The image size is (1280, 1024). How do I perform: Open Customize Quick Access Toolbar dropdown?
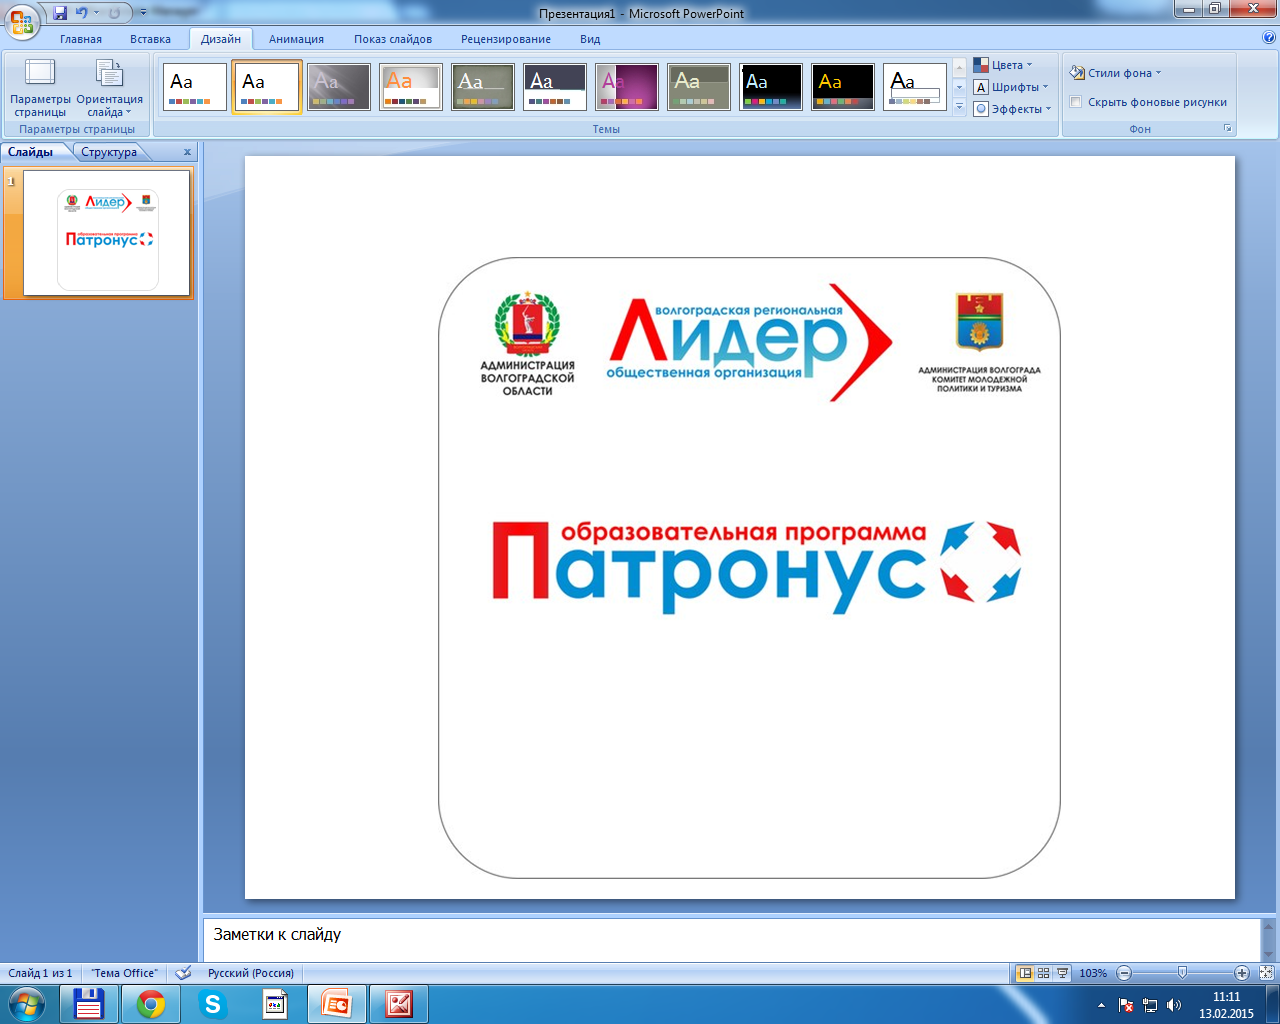[x=143, y=13]
